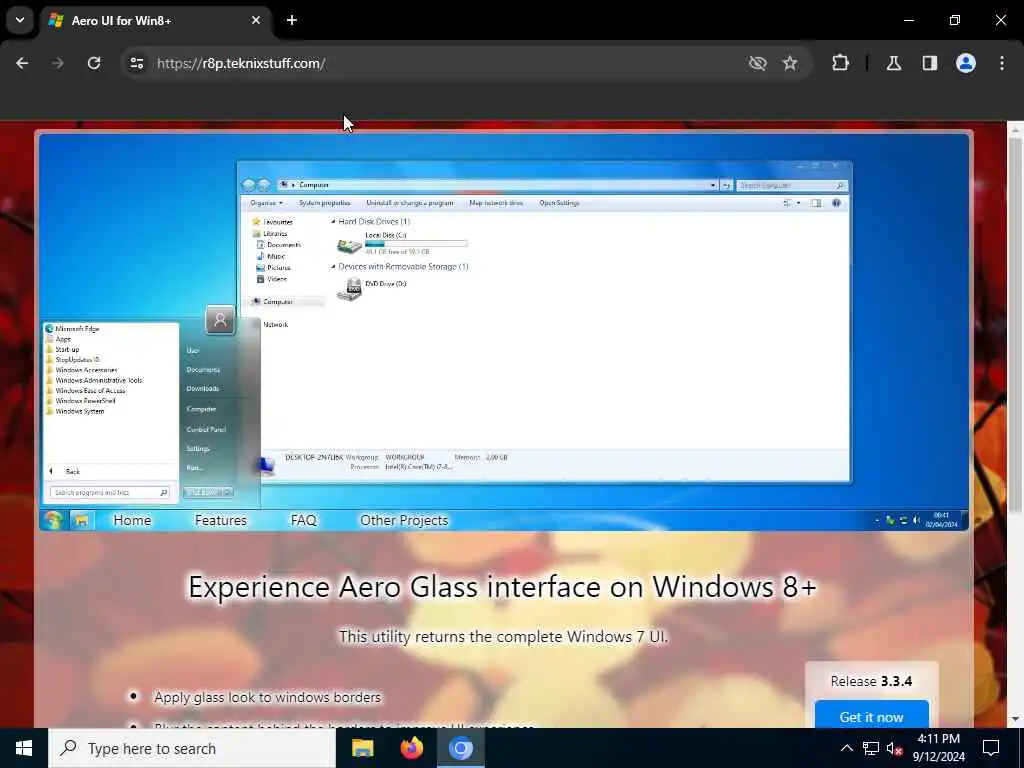Click the explorer icon in page's taskbar image
The height and width of the screenshot is (768, 1024).
82,520
